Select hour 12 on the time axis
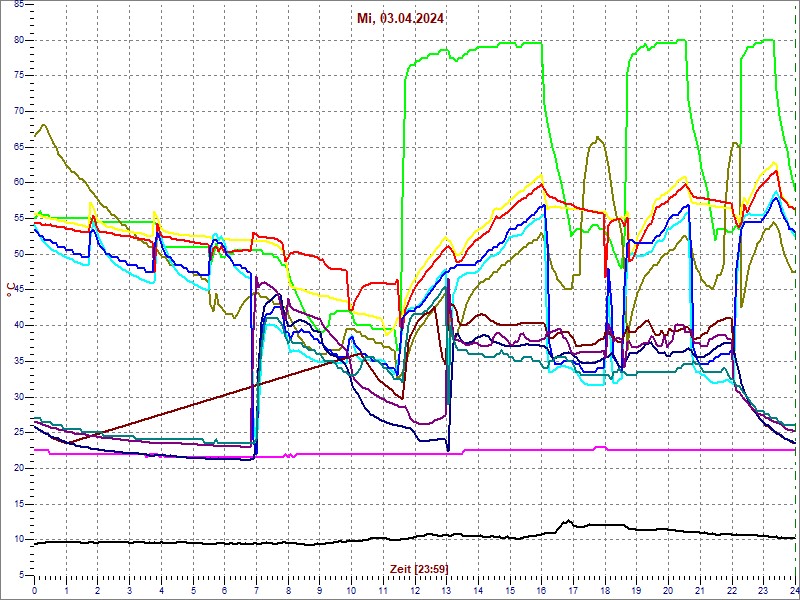 [x=414, y=590]
